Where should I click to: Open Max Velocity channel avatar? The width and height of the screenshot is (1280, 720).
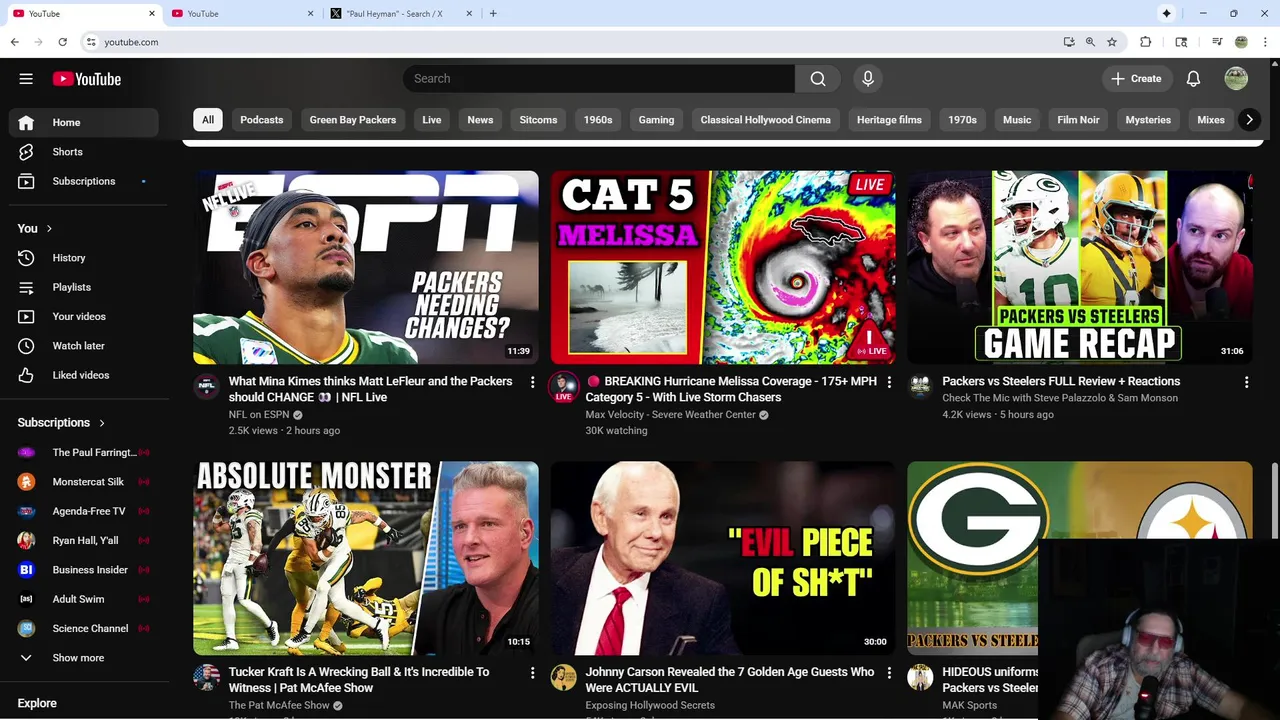point(564,386)
